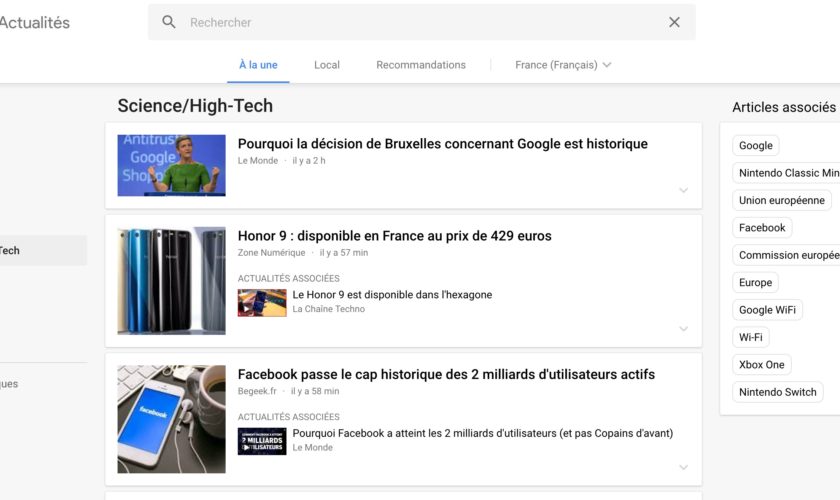Expand the Facebook 2 milliards article card
The image size is (840, 500).
click(x=684, y=467)
